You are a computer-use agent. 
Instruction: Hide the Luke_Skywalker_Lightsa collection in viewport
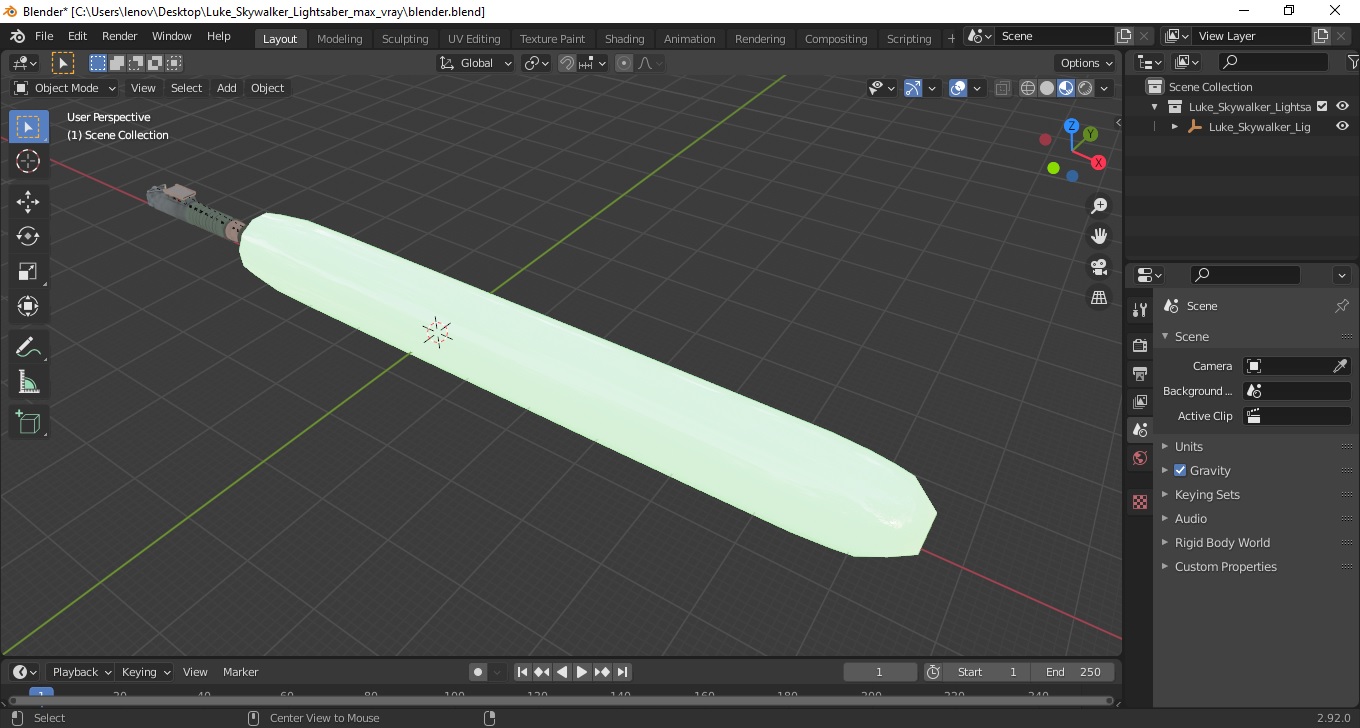[1342, 106]
